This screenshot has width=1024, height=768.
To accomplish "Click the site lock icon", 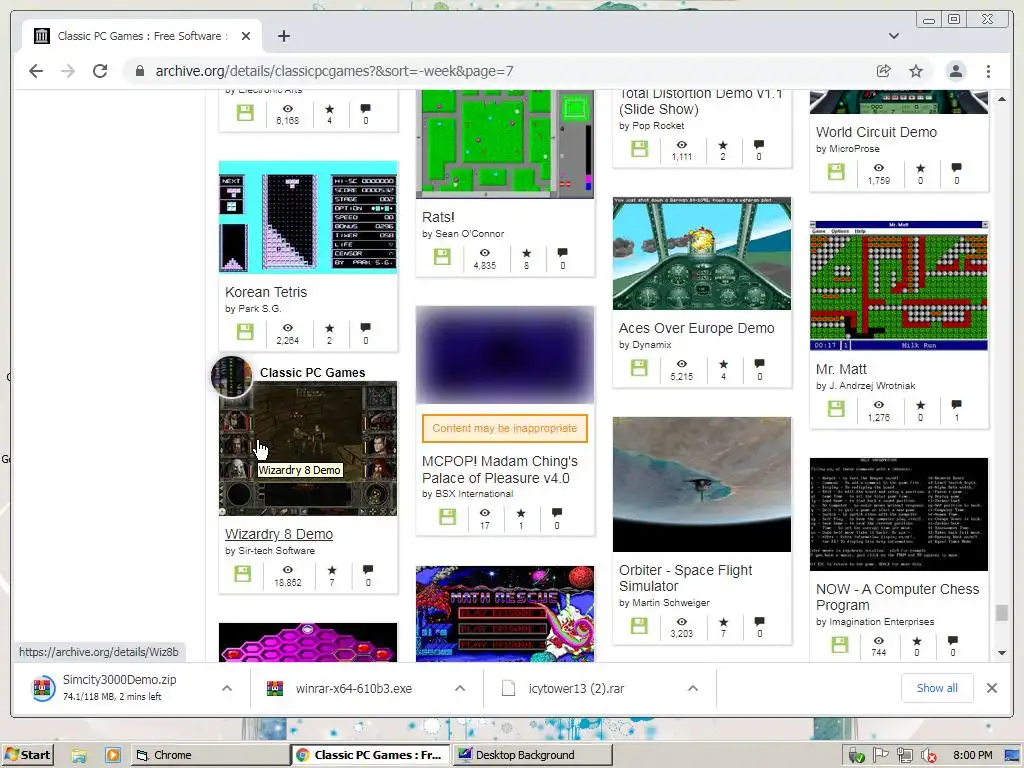I will pos(139,71).
